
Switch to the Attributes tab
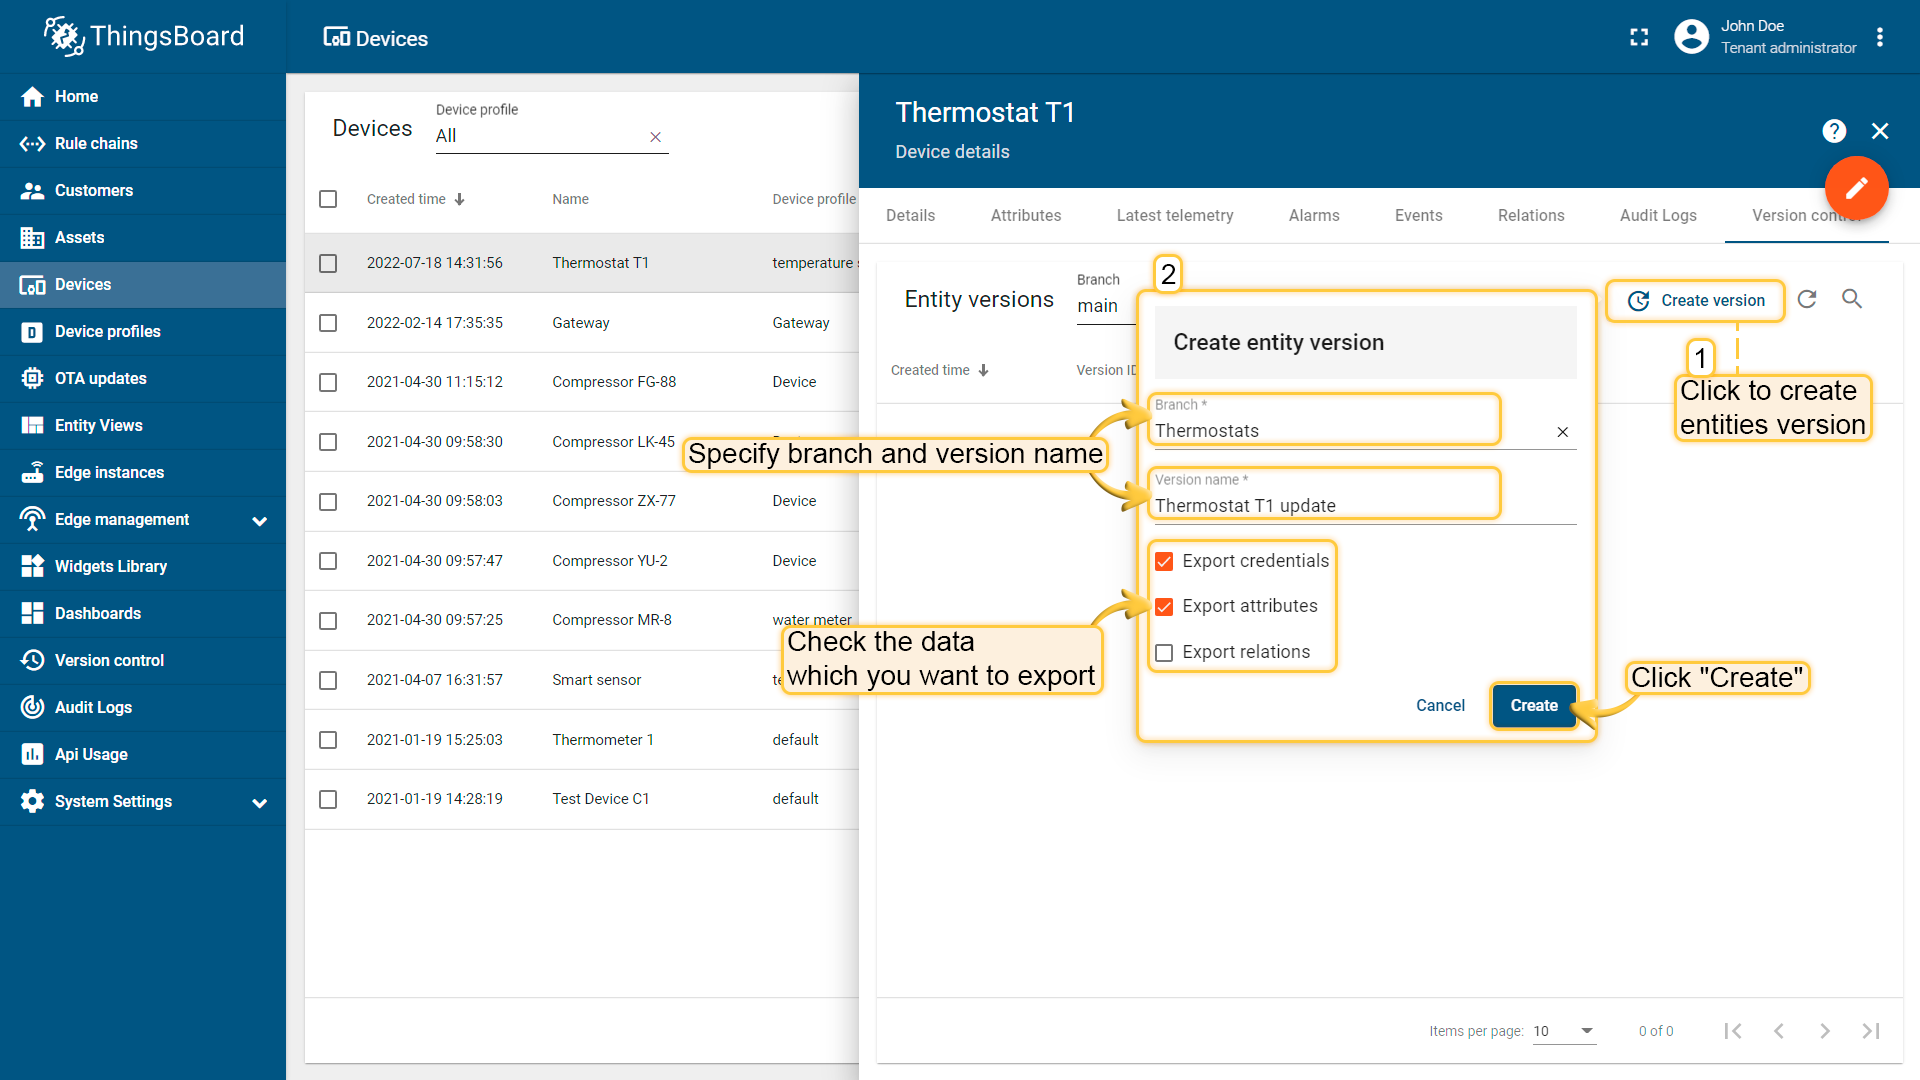(1026, 215)
